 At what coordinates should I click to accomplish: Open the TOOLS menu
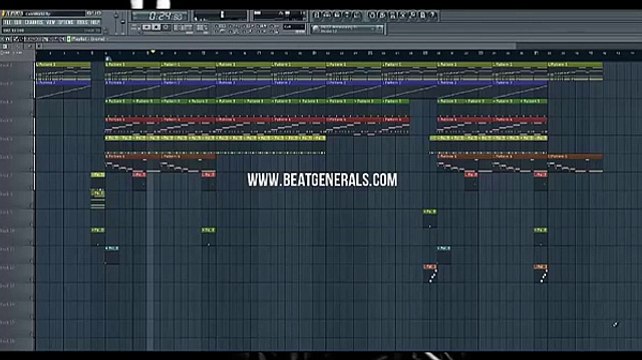point(82,22)
